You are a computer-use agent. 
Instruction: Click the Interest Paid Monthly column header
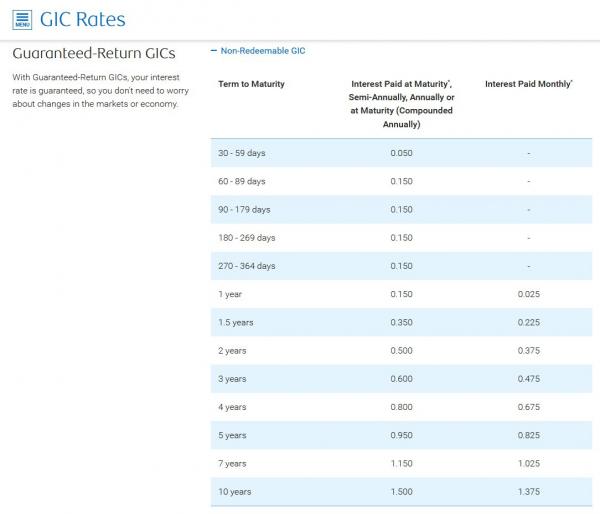(528, 84)
